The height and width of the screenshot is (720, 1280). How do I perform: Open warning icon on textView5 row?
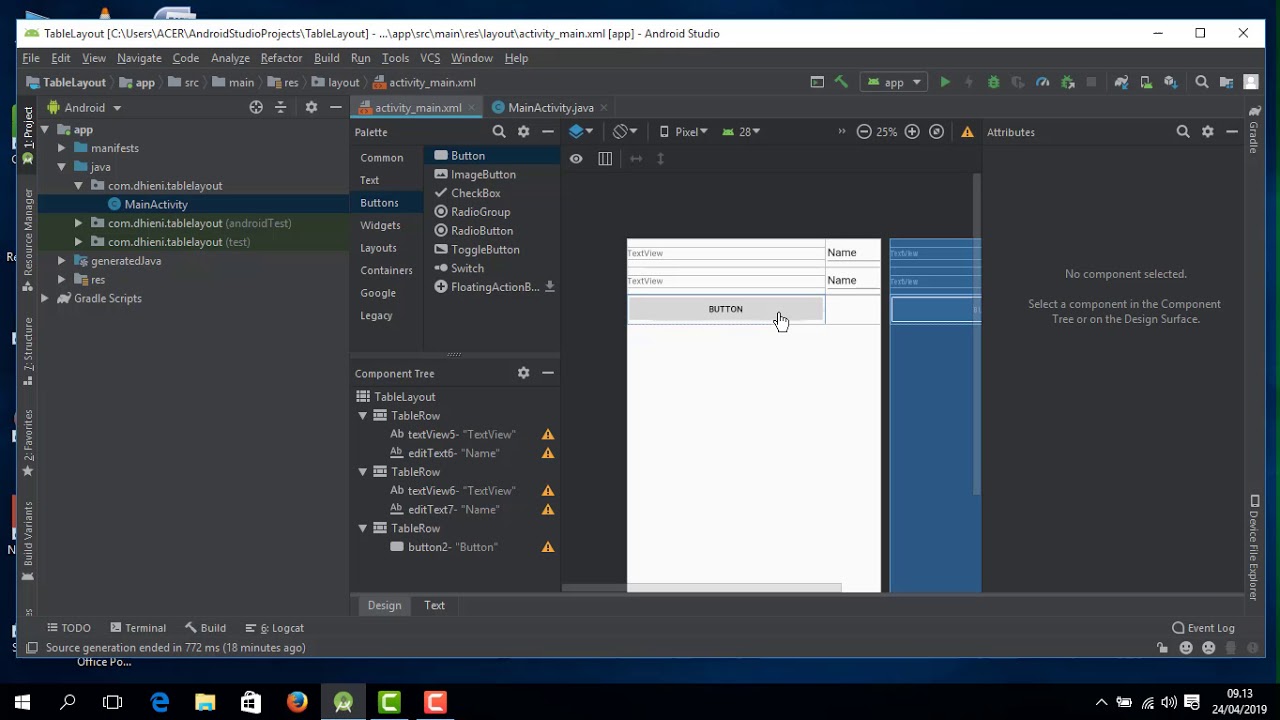[x=548, y=434]
